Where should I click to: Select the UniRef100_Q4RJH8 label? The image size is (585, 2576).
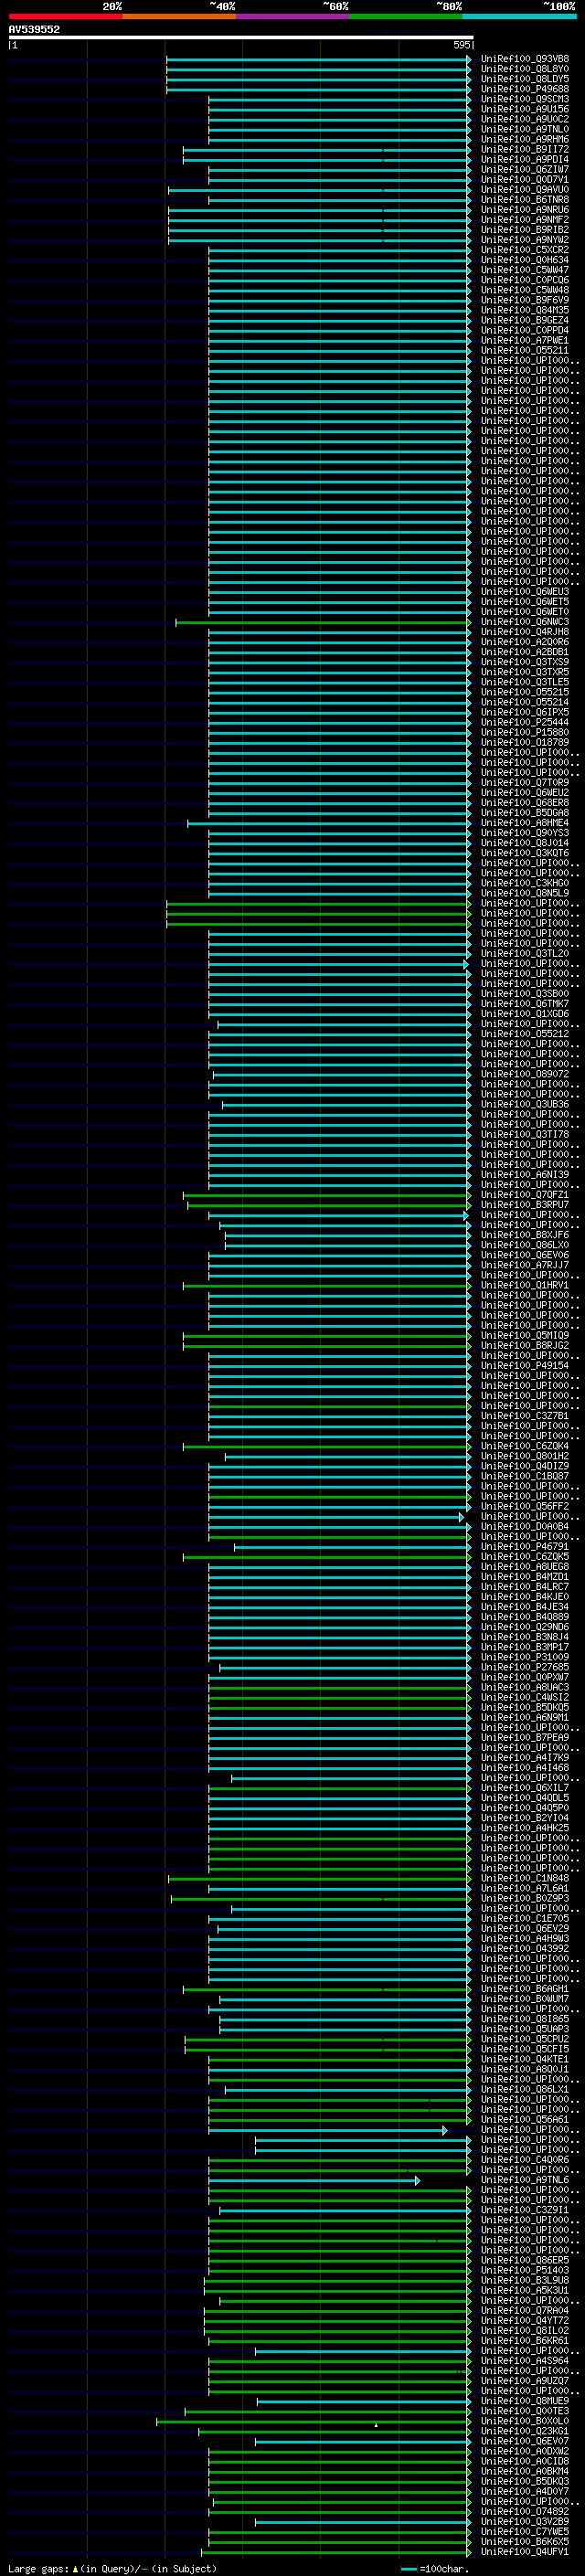point(525,632)
